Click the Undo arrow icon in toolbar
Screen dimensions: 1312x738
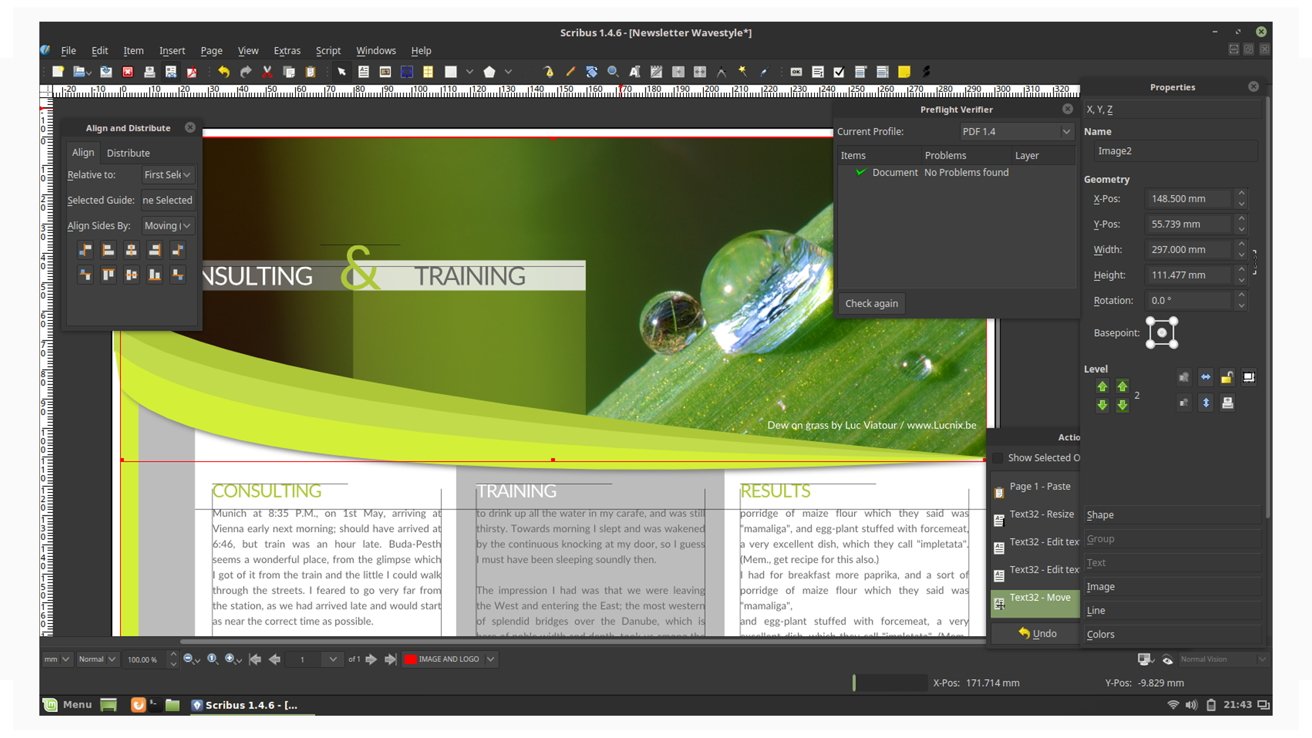pos(223,72)
